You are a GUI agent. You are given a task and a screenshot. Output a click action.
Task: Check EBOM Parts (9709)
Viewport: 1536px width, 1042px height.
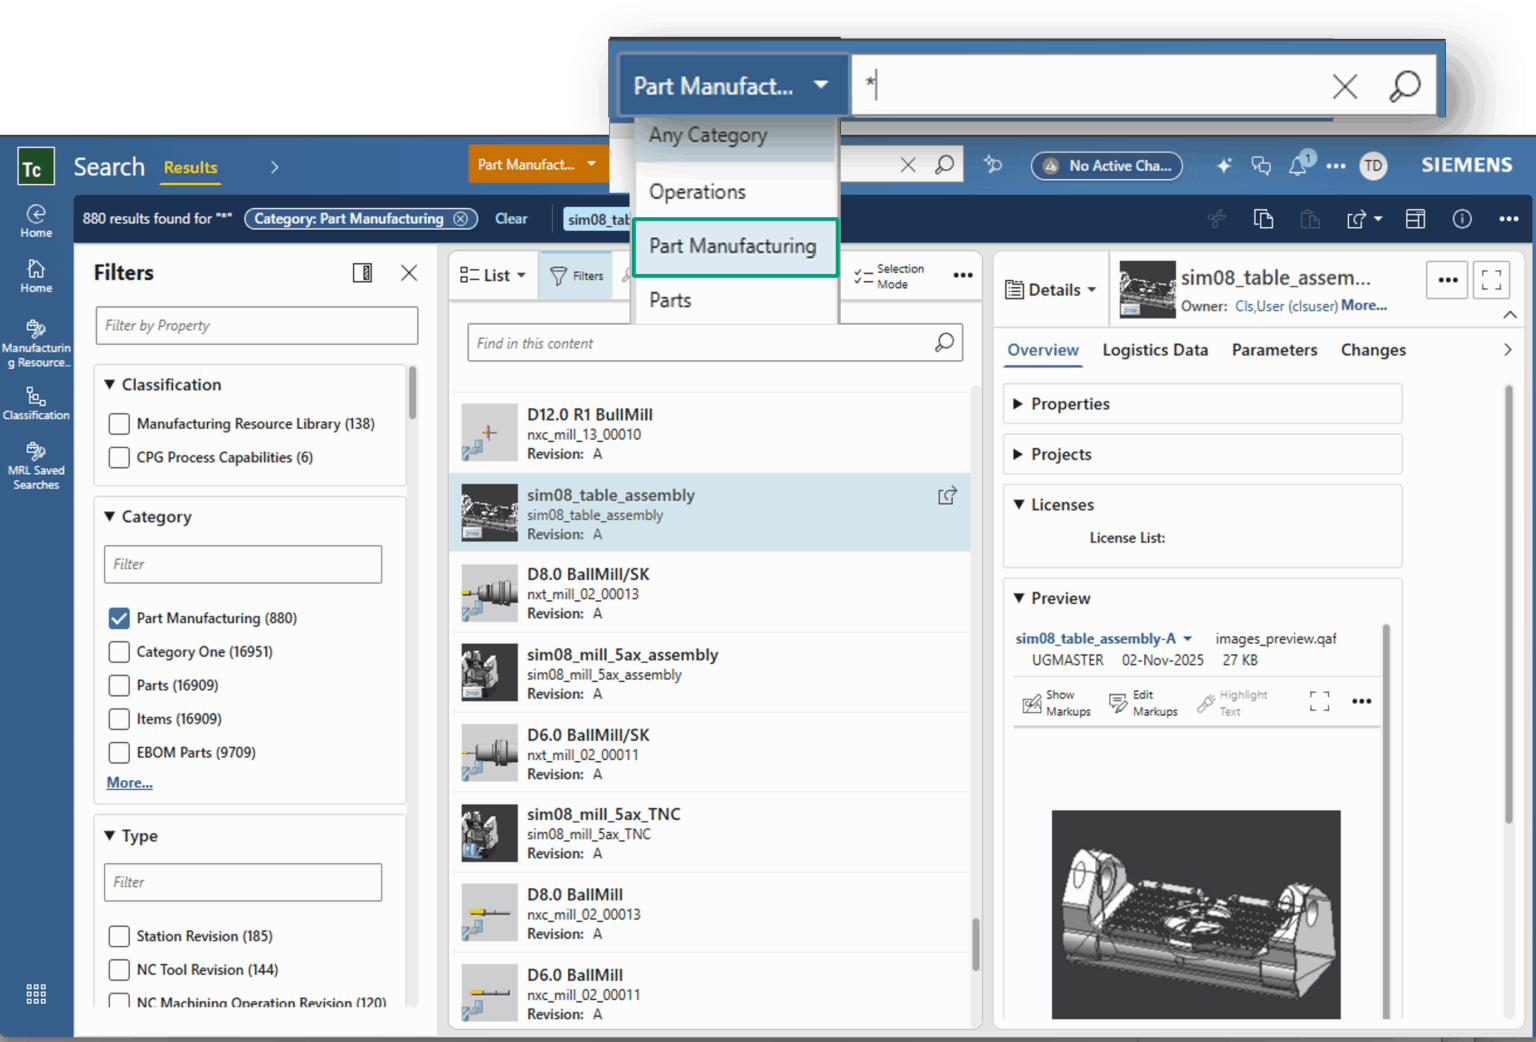tap(119, 752)
